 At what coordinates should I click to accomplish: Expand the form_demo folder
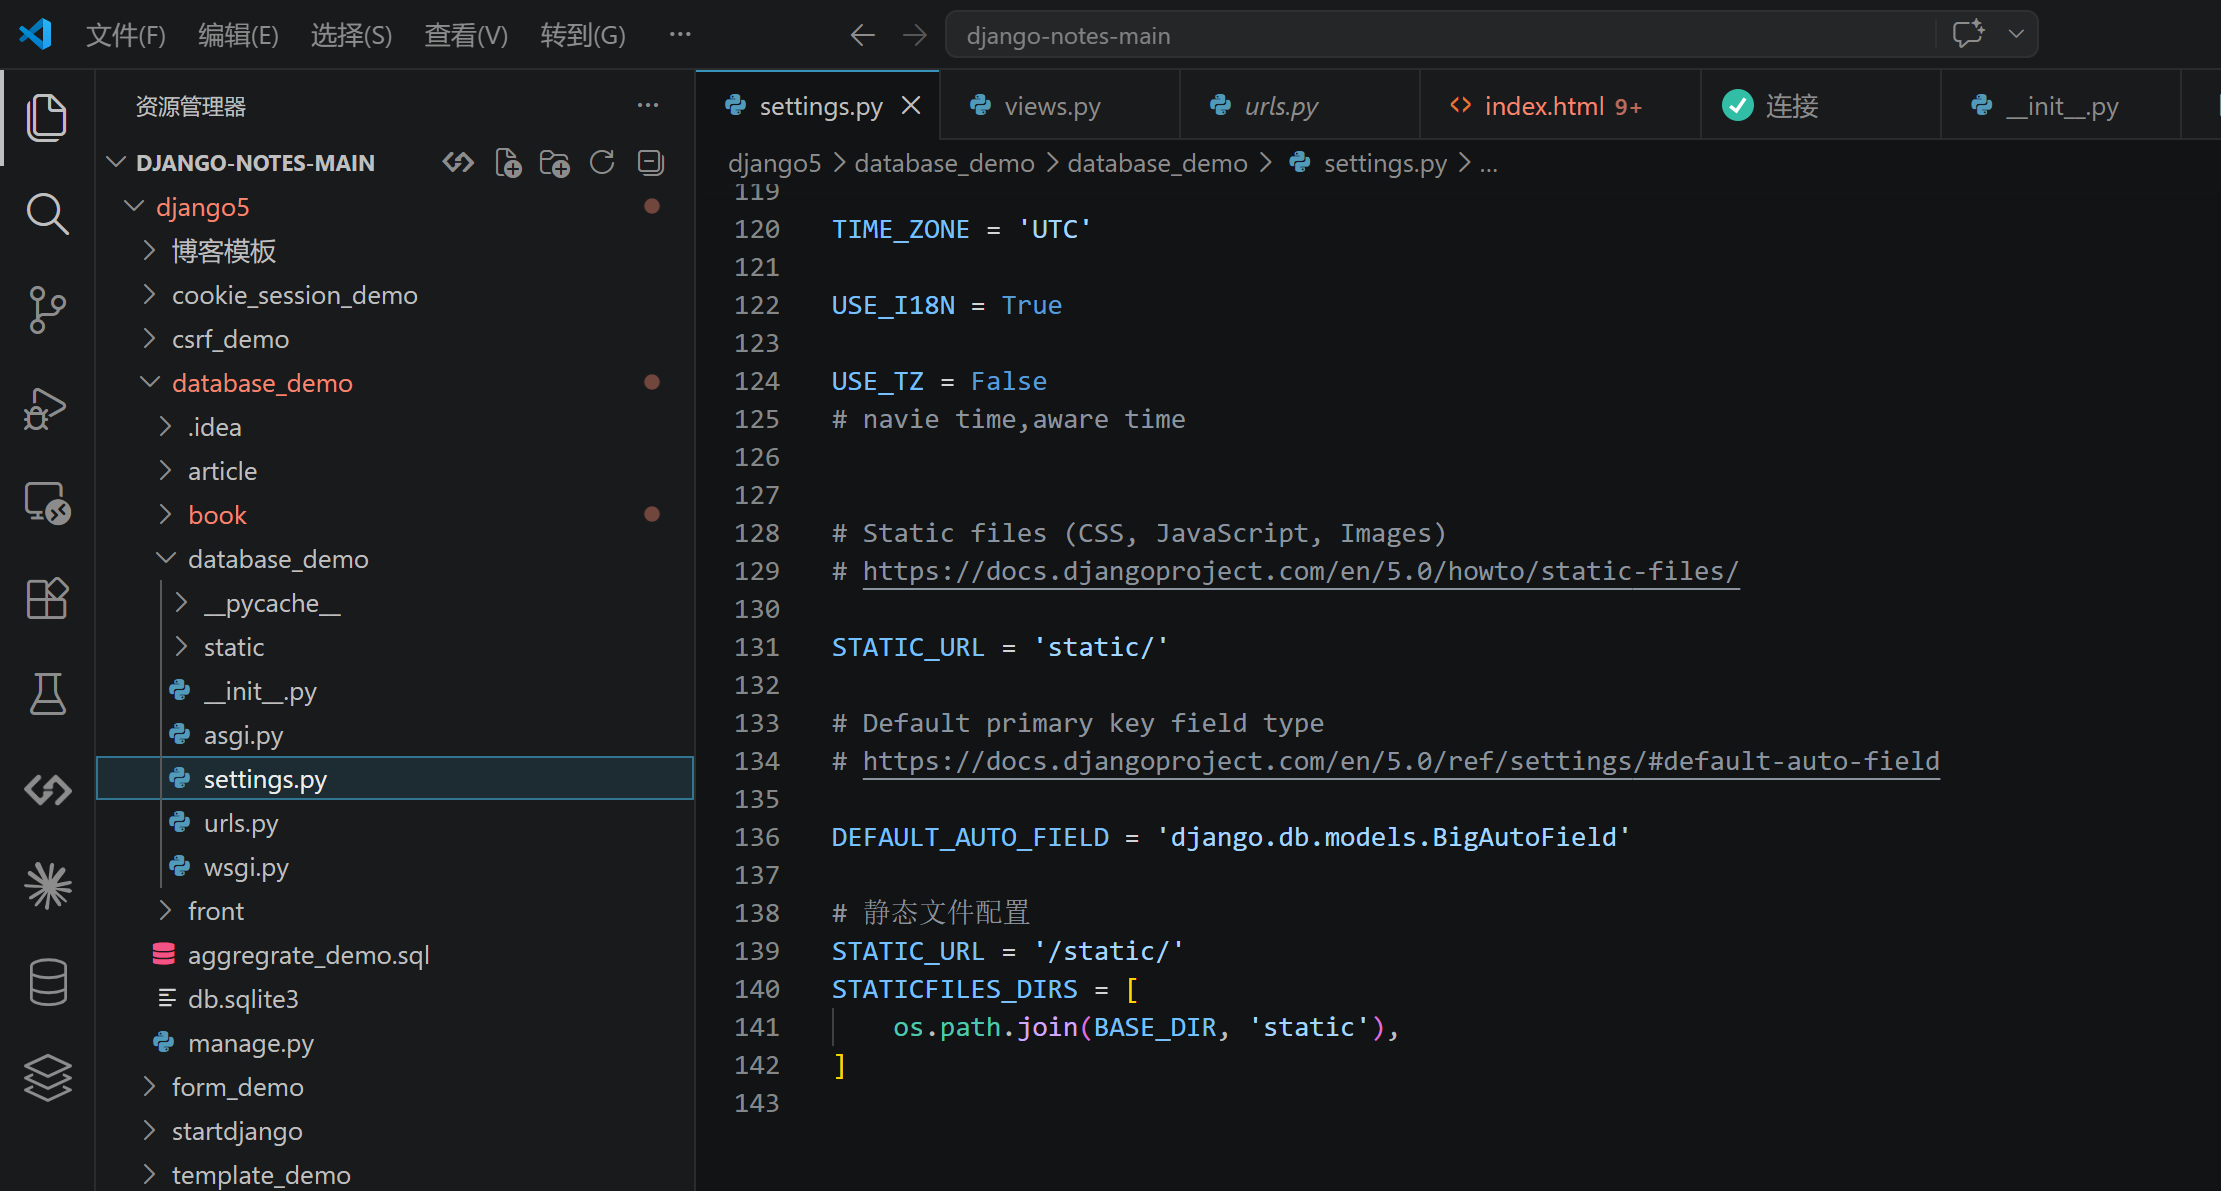[x=237, y=1087]
